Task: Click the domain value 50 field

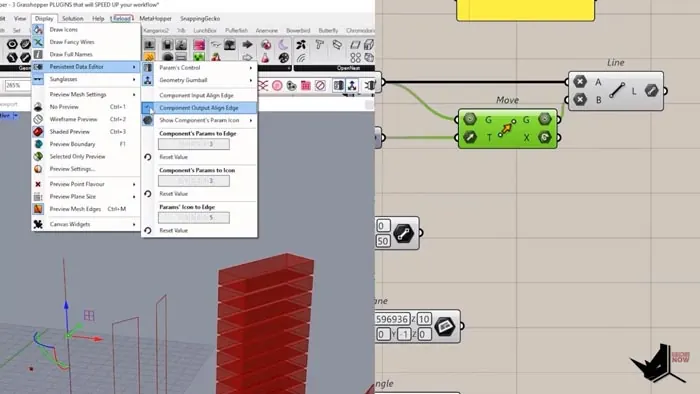Action: [x=383, y=241]
